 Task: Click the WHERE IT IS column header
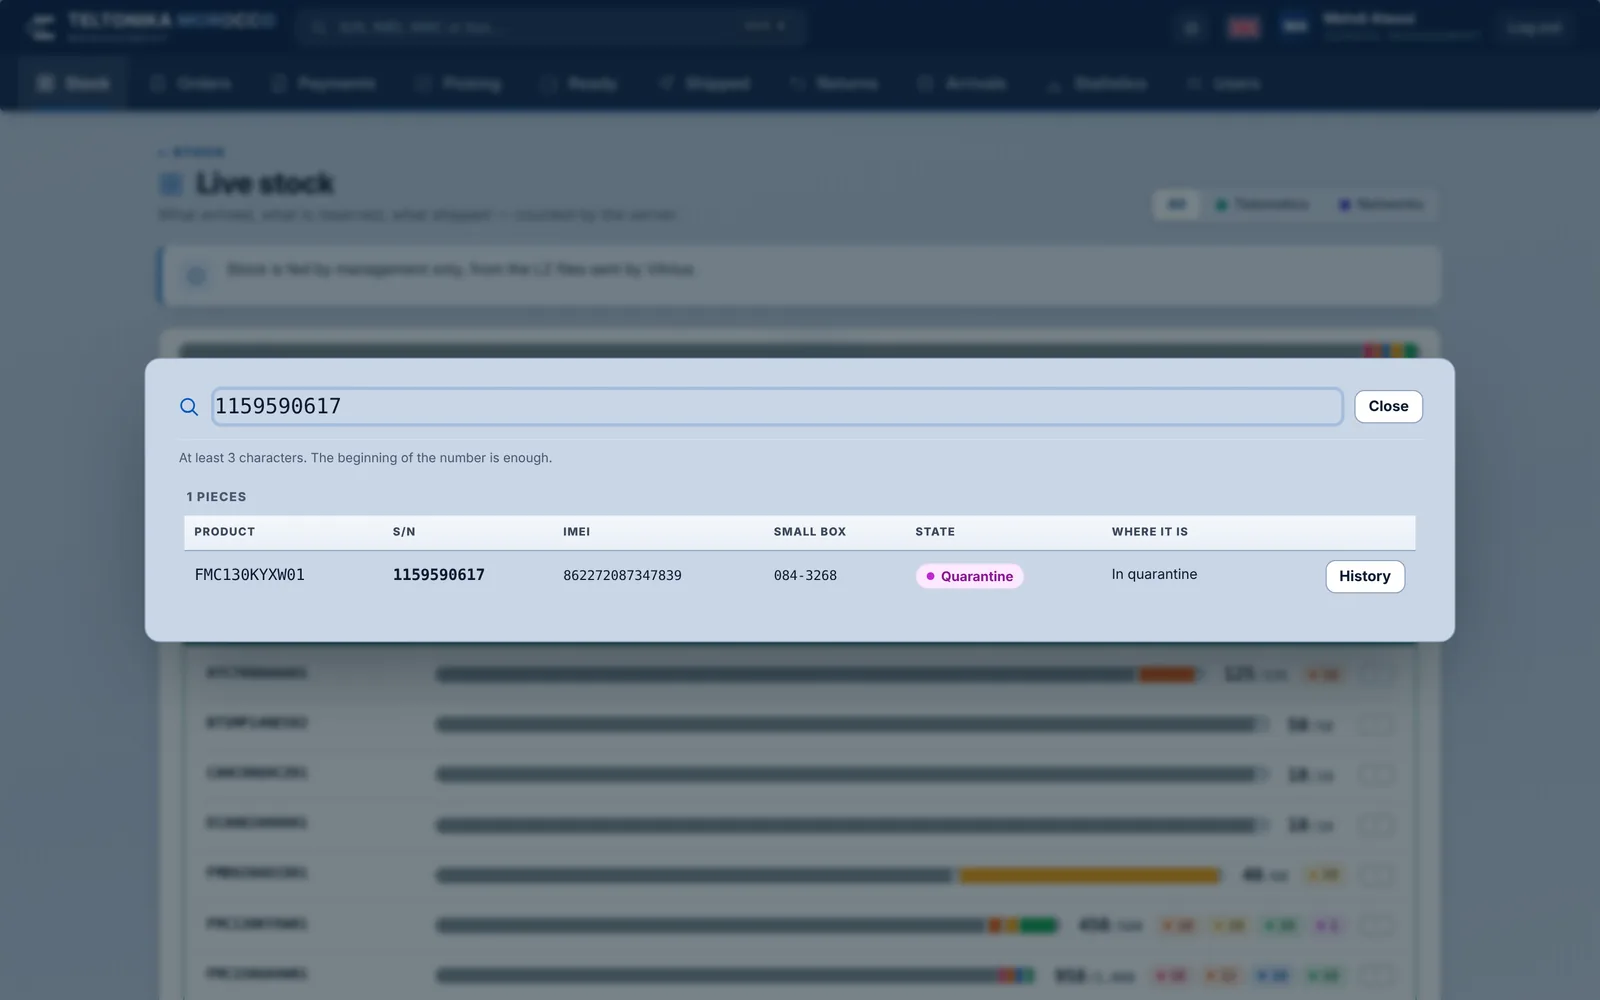1150,532
